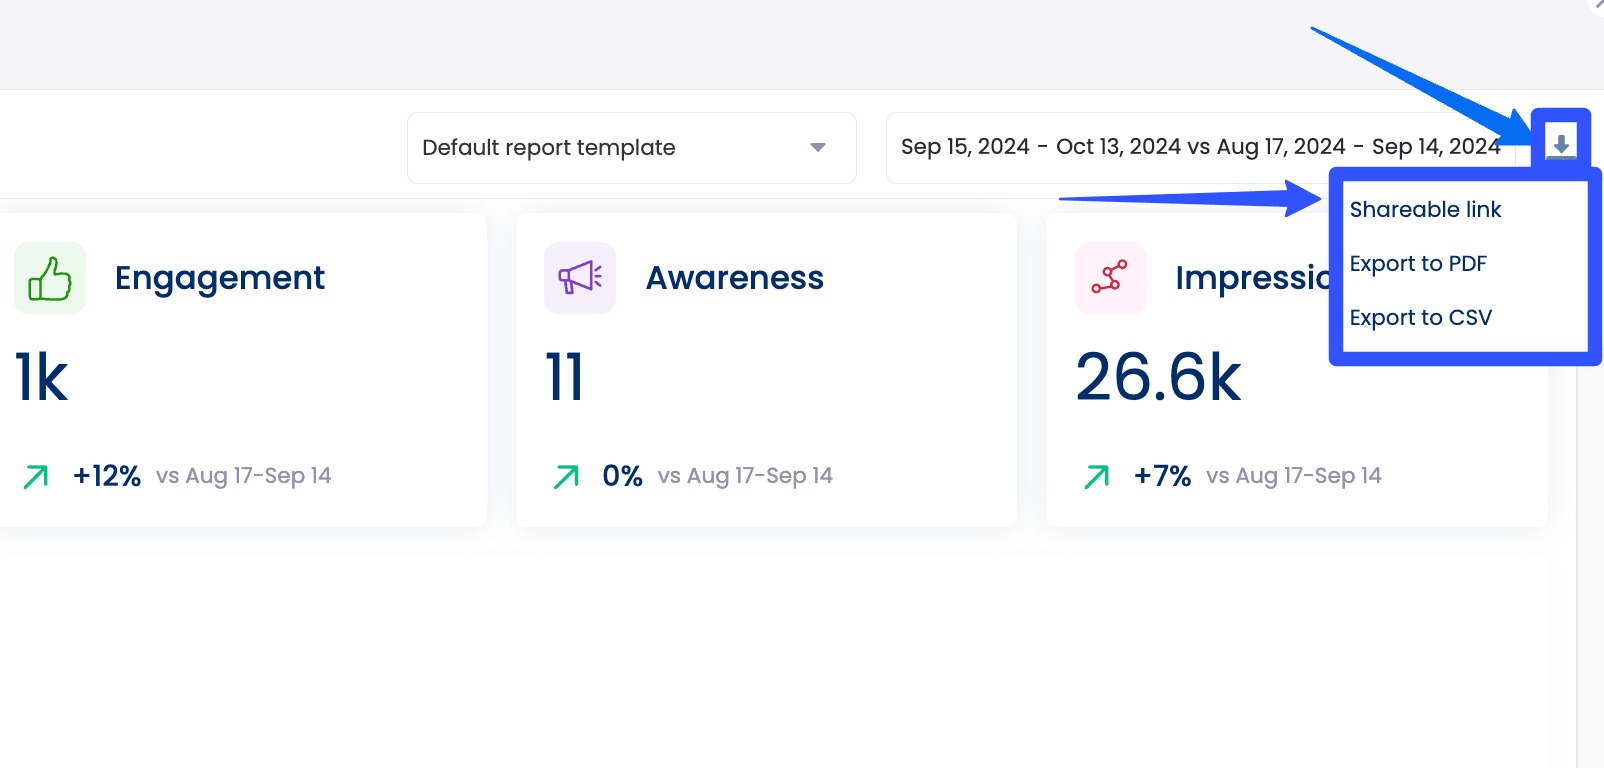
Task: Click the Engagement thumbs-up icon
Action: (50, 278)
